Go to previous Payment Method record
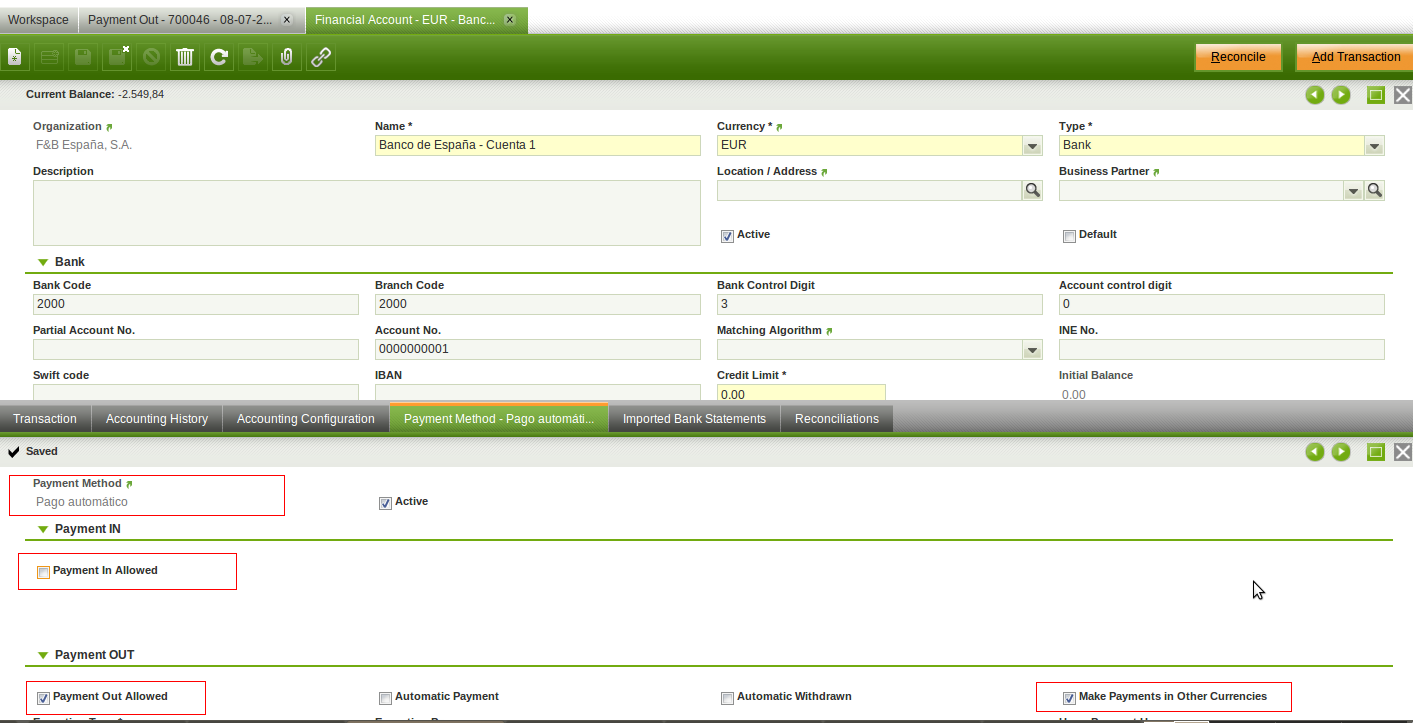Screen dimensions: 1413x723 [x=1315, y=452]
